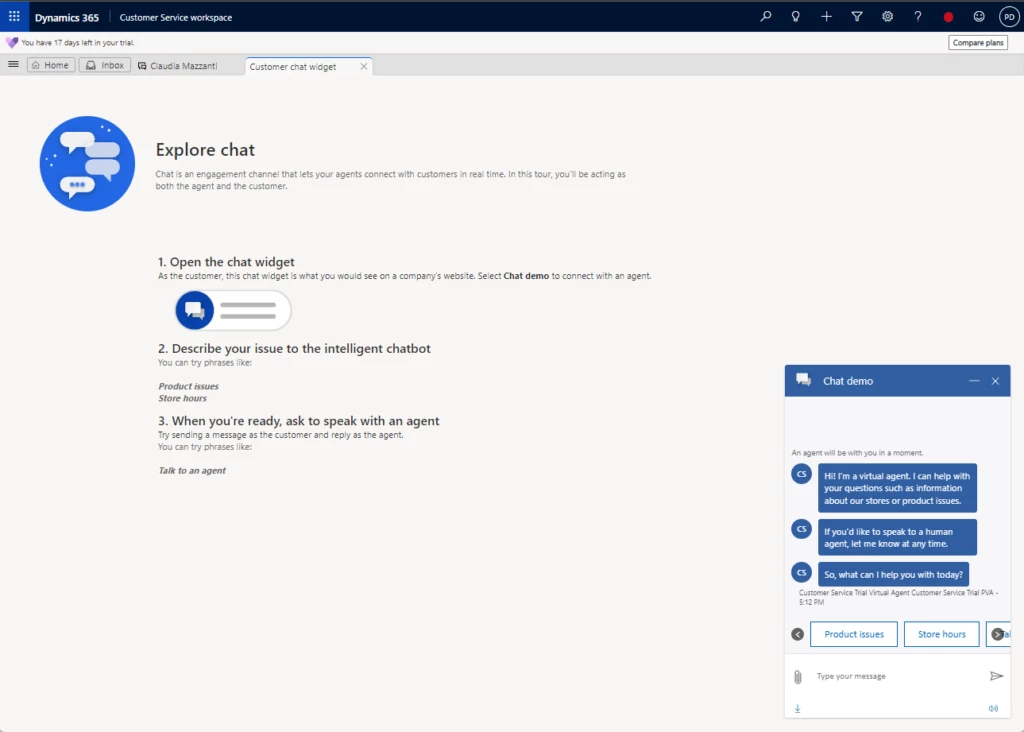Open quick create with the plus icon

(x=826, y=16)
